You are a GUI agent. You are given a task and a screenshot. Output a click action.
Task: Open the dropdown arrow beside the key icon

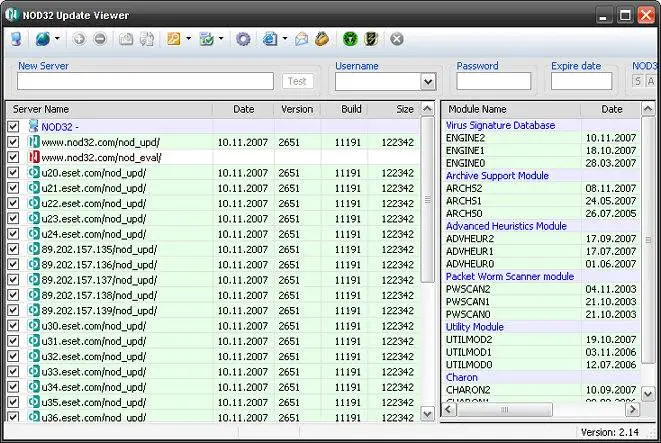[x=188, y=38]
